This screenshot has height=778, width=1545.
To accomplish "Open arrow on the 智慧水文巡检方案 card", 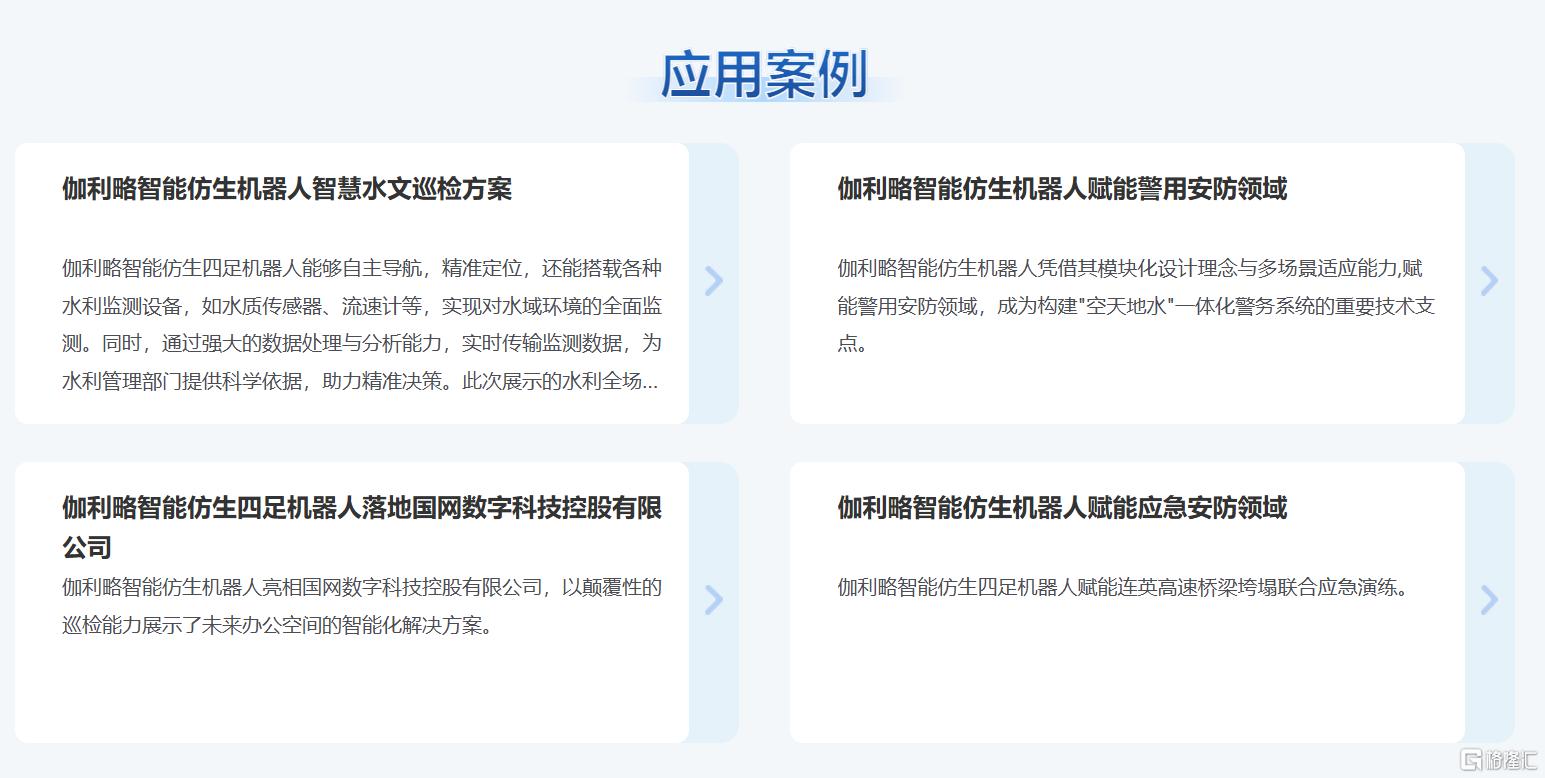I will pos(713,281).
